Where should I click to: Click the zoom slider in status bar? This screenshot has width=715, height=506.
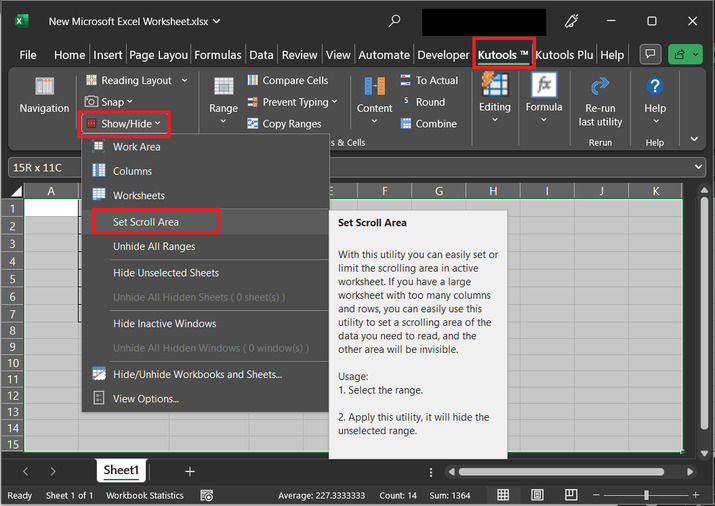tap(646, 495)
